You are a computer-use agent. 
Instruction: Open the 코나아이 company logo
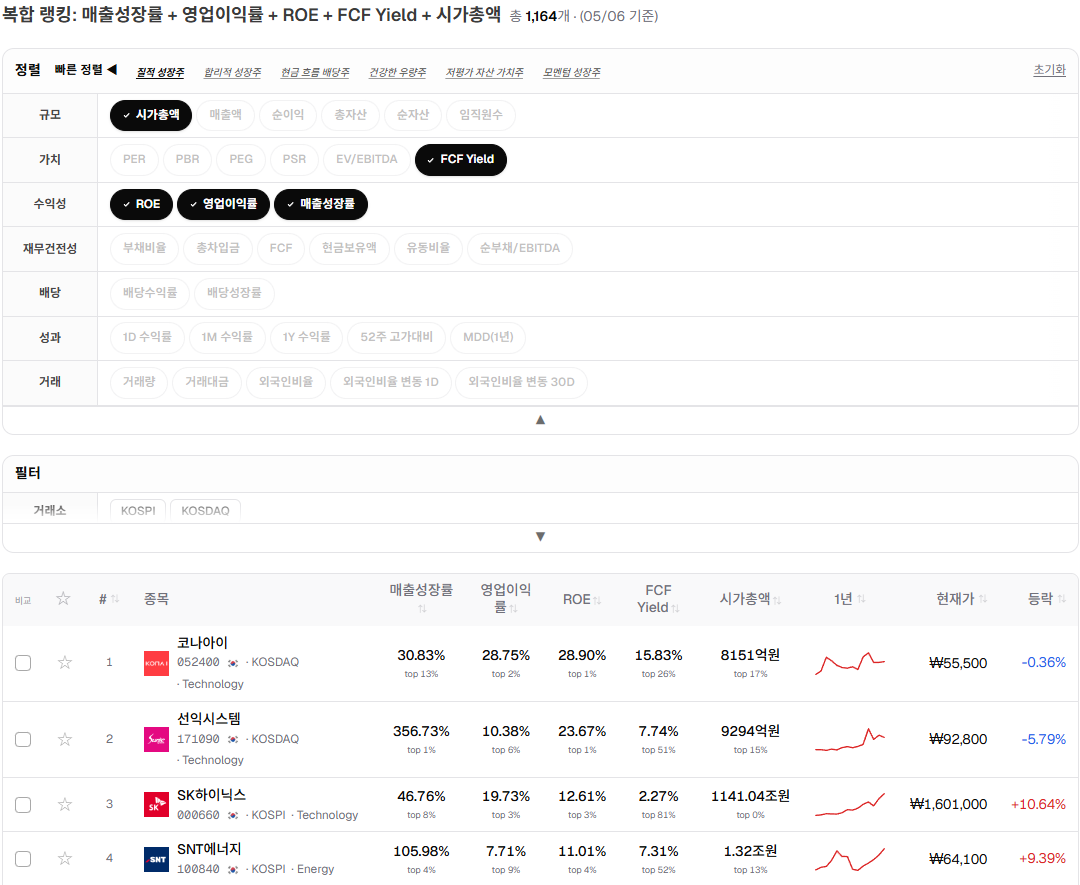click(x=156, y=663)
